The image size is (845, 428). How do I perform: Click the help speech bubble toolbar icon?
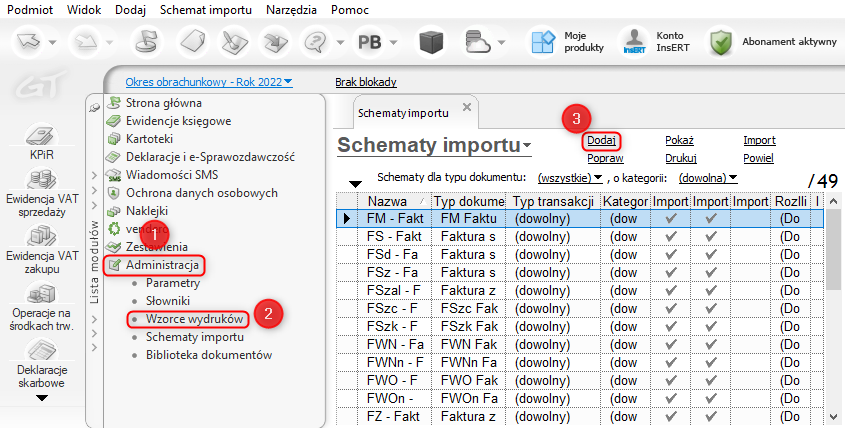[317, 42]
